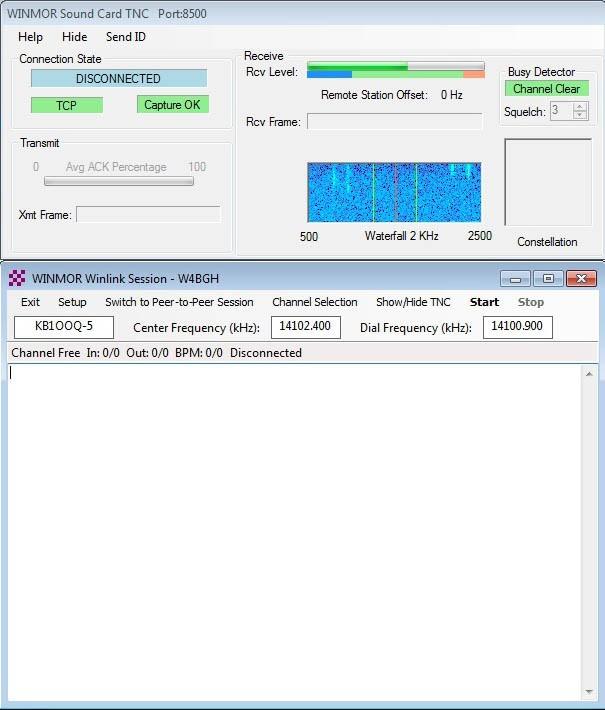Click the Squelch value field
605x710 pixels.
[x=562, y=110]
